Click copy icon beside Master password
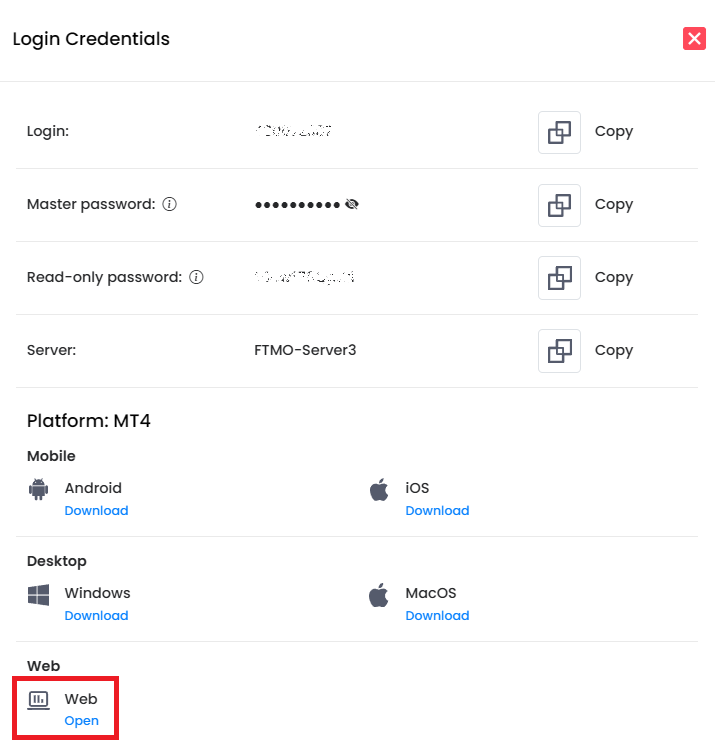 click(x=559, y=205)
